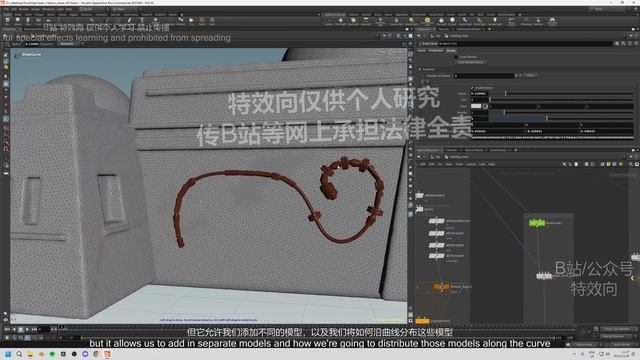Open the network editor Tools menu
Viewport: 640px width, 360px height.
(459, 164)
